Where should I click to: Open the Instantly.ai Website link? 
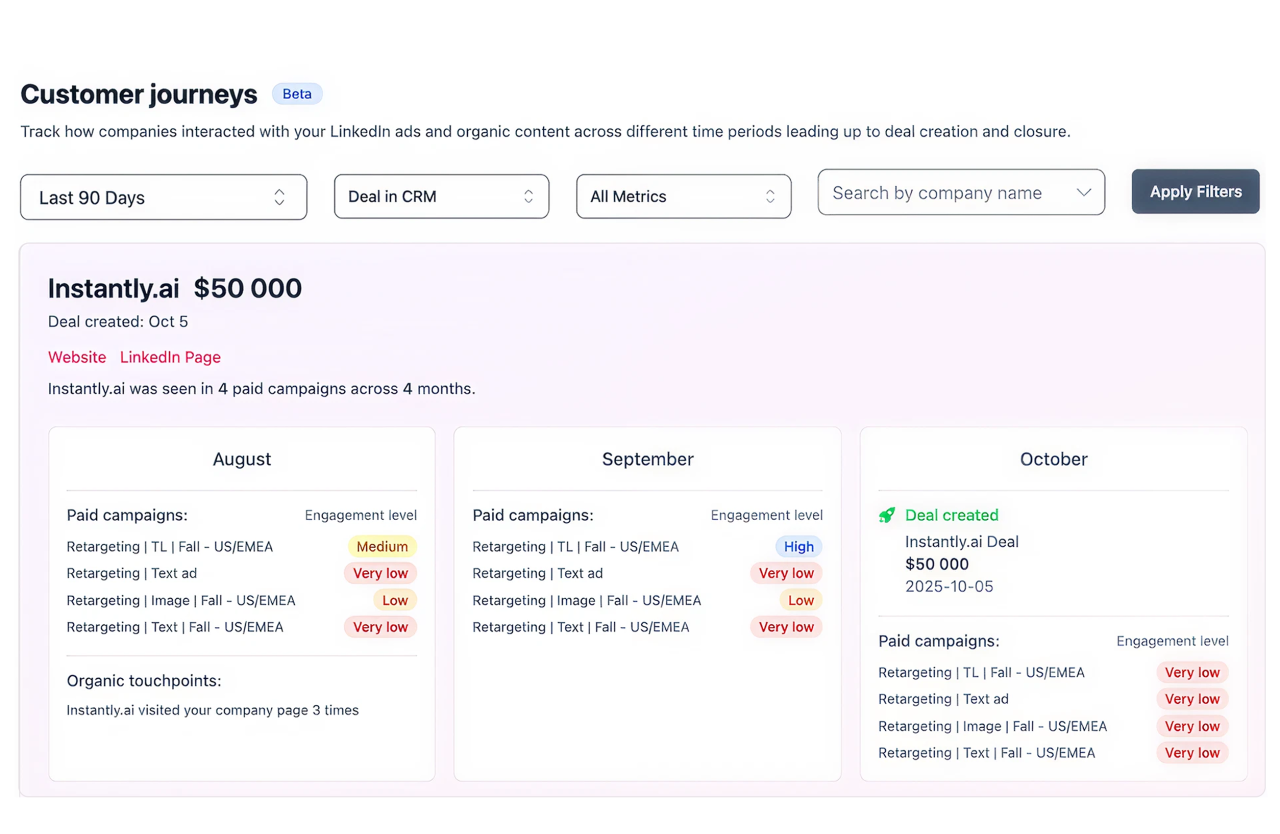click(x=77, y=357)
